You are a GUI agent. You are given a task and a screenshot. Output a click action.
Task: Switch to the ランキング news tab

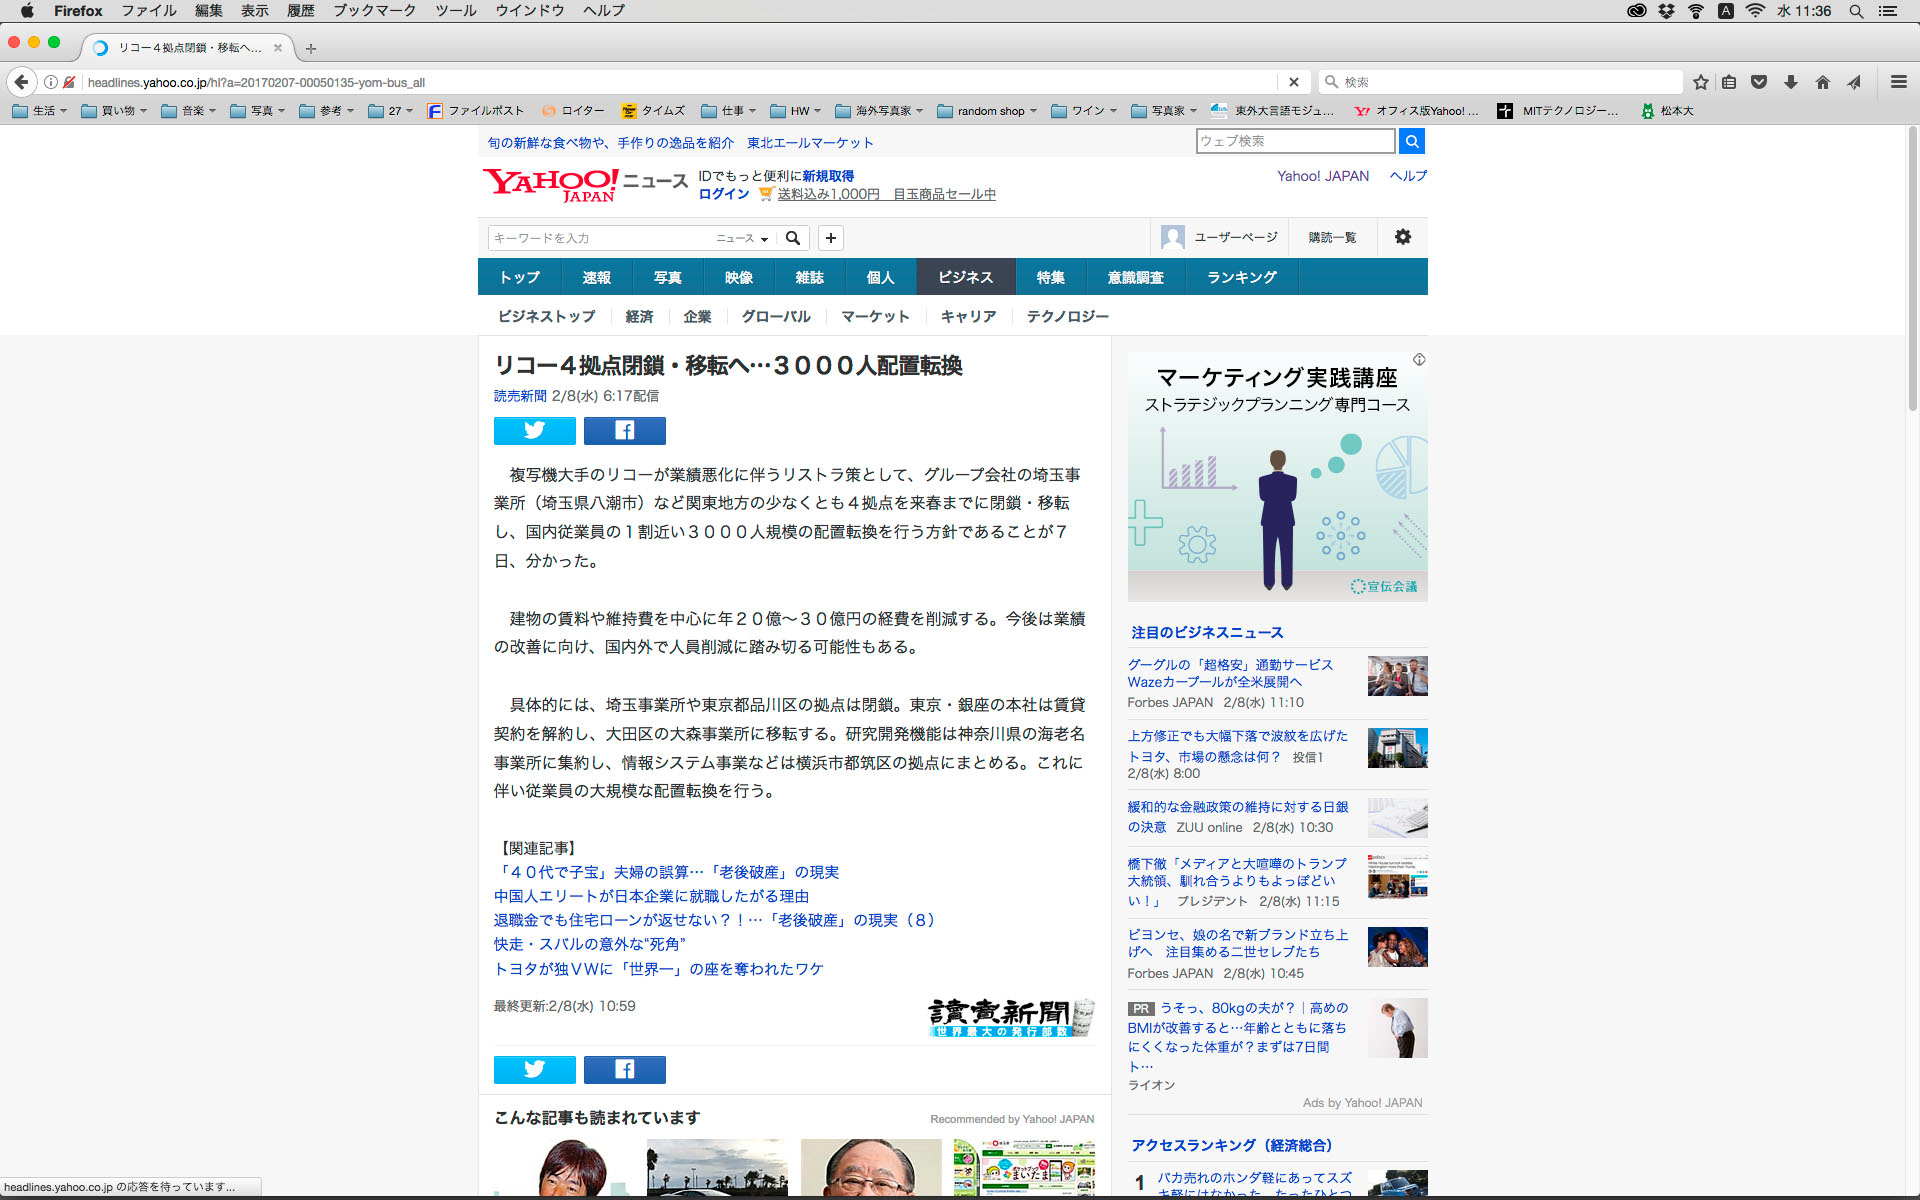click(x=1241, y=277)
